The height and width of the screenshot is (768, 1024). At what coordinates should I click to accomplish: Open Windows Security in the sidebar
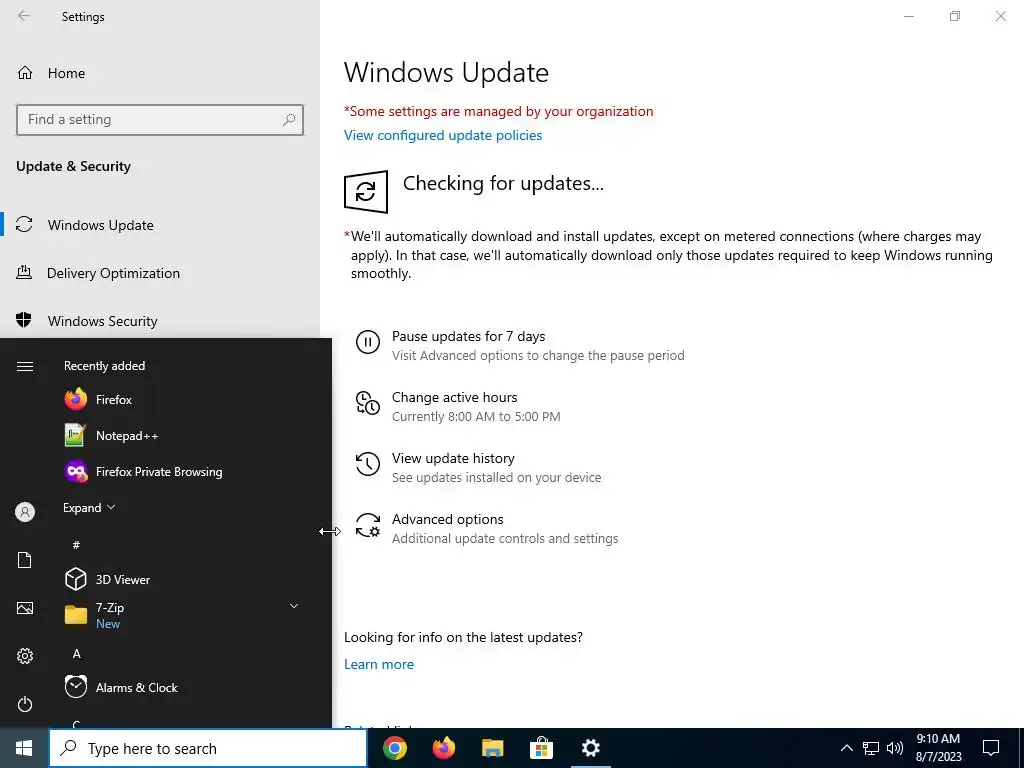[x=160, y=321]
